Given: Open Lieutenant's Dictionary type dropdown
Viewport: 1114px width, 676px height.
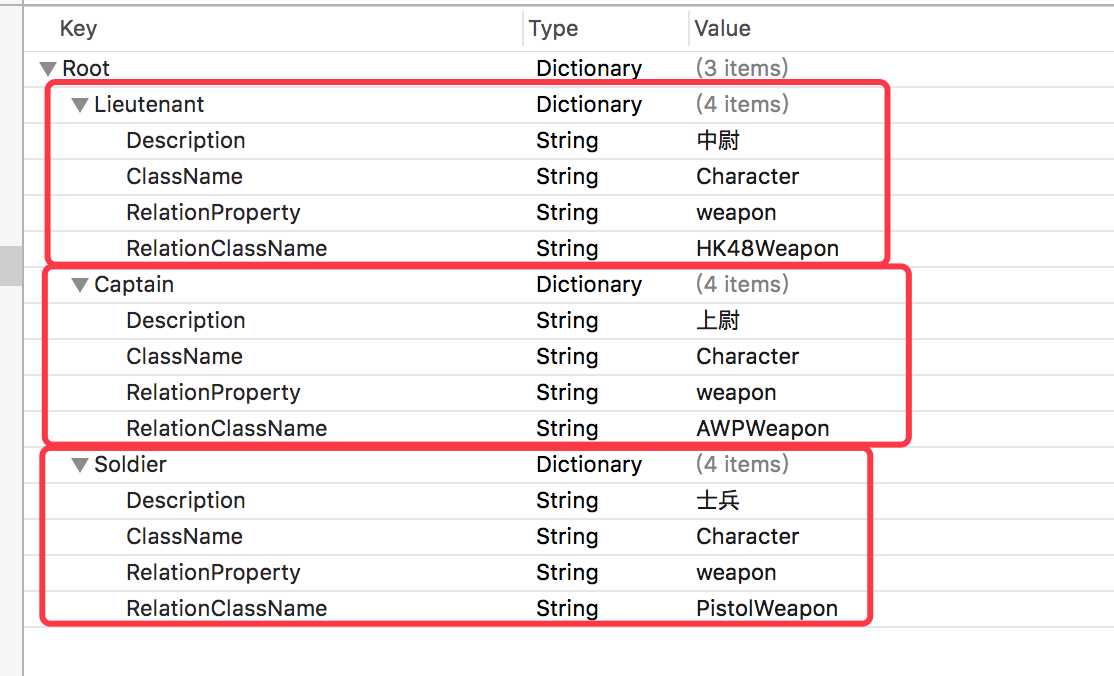Looking at the screenshot, I should click(589, 104).
